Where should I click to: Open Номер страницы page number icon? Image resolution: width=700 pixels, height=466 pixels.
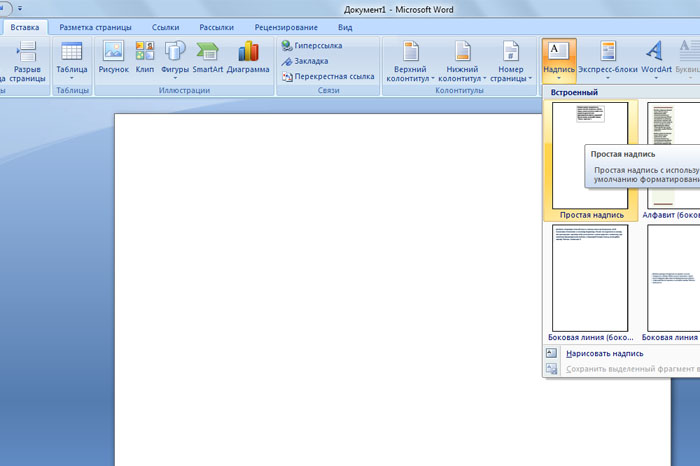click(511, 51)
